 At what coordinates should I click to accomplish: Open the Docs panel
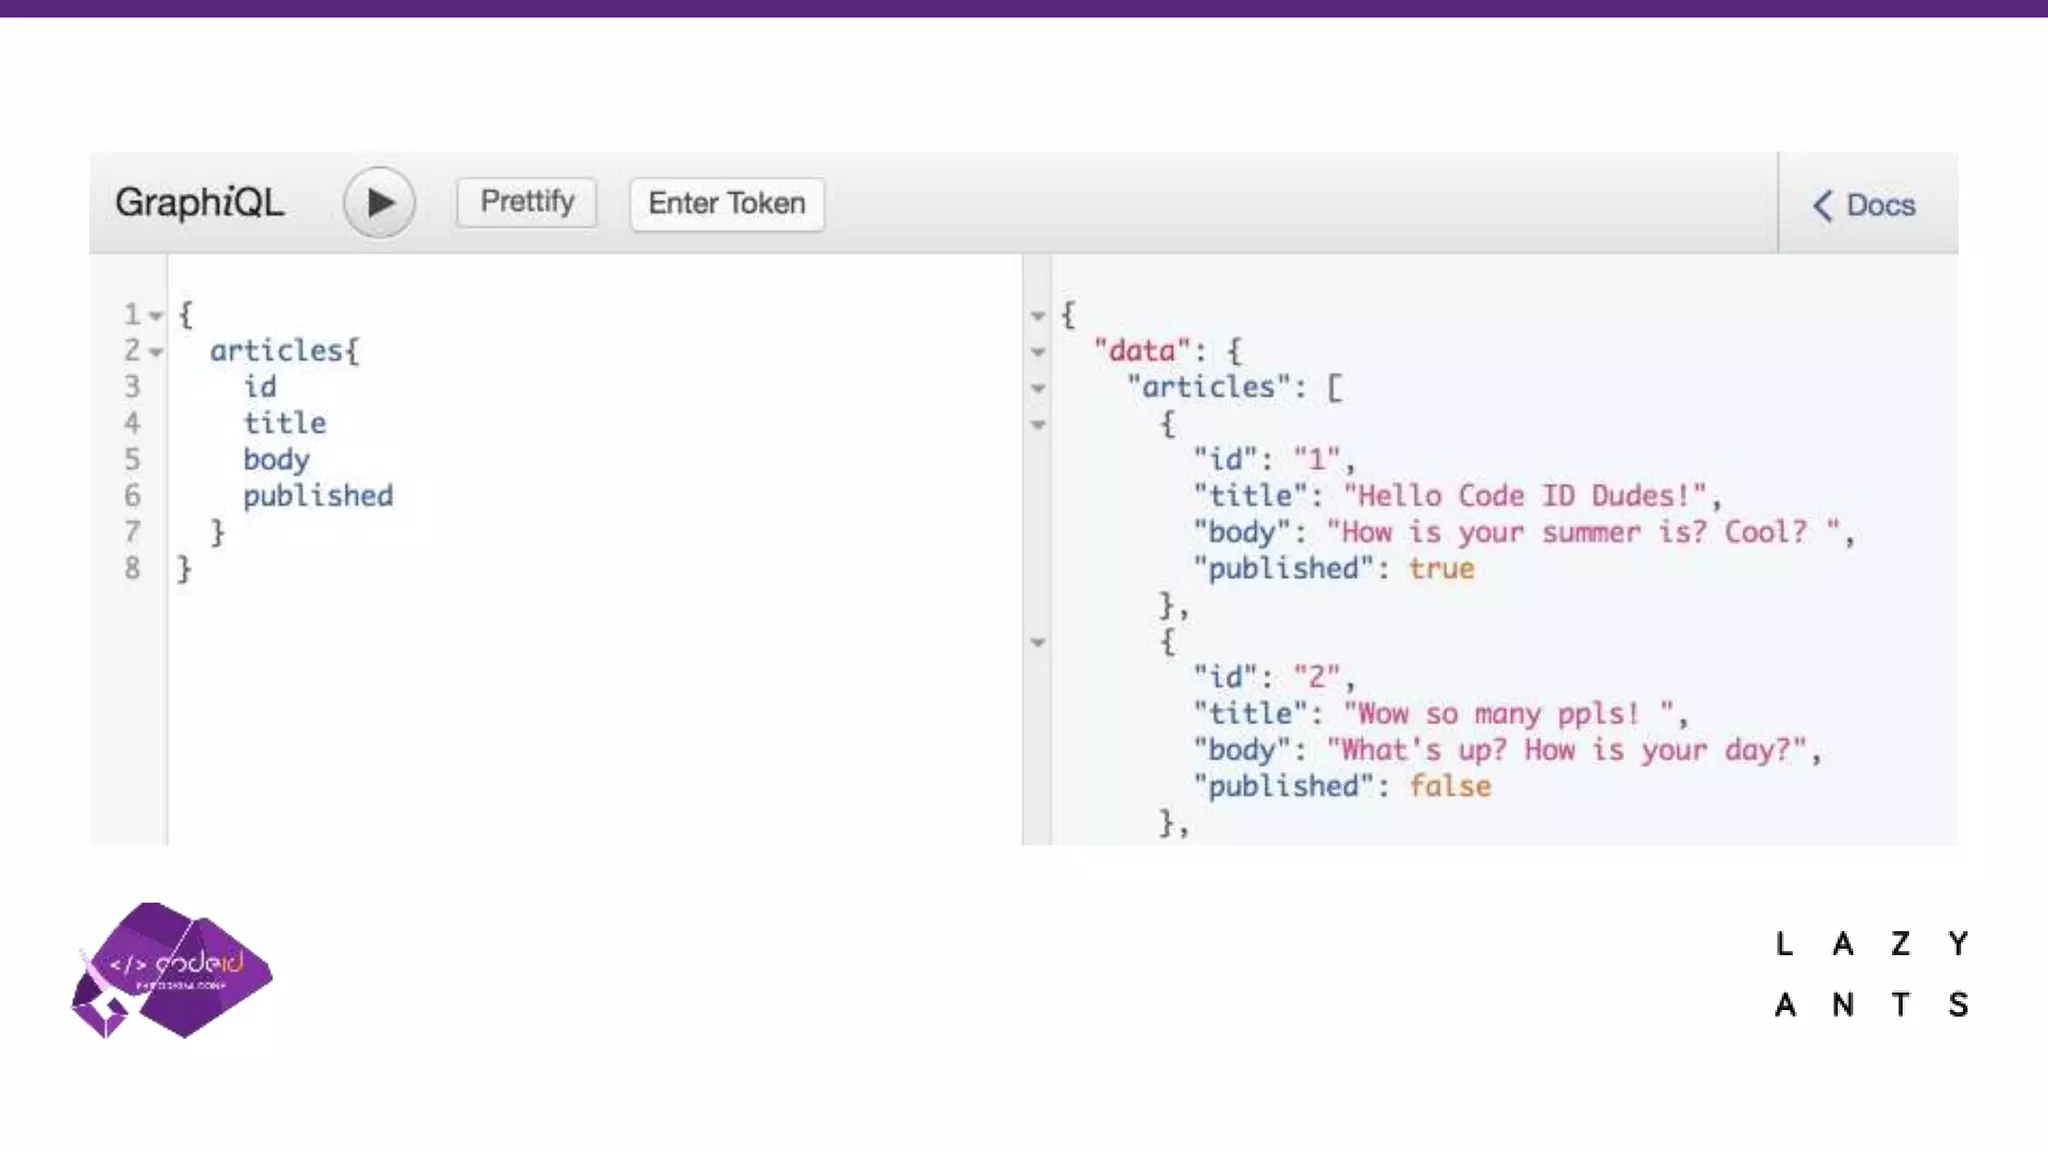pyautogui.click(x=1879, y=205)
